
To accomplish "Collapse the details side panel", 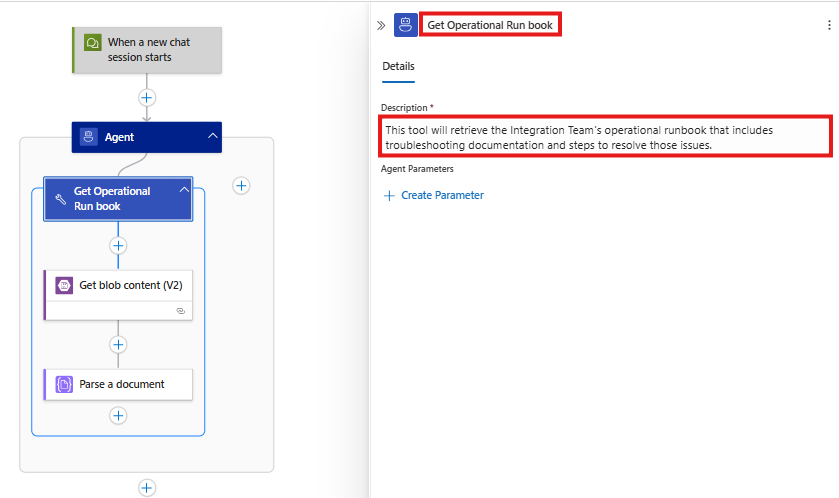I will (380, 25).
